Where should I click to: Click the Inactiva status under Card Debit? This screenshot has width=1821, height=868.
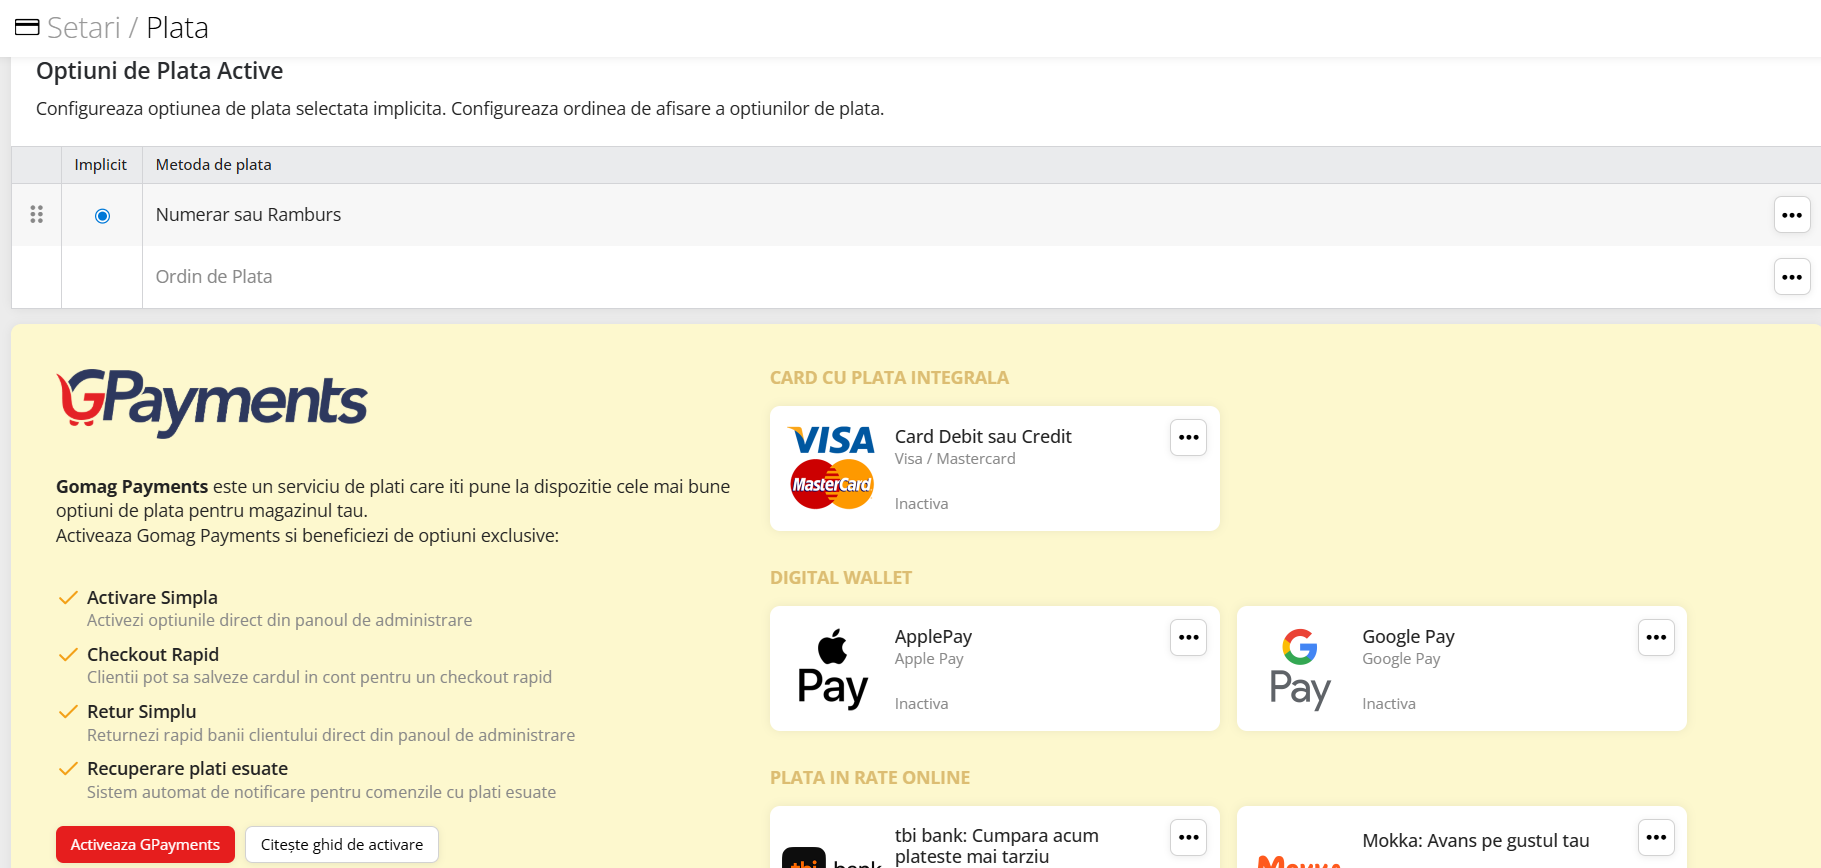tap(921, 504)
